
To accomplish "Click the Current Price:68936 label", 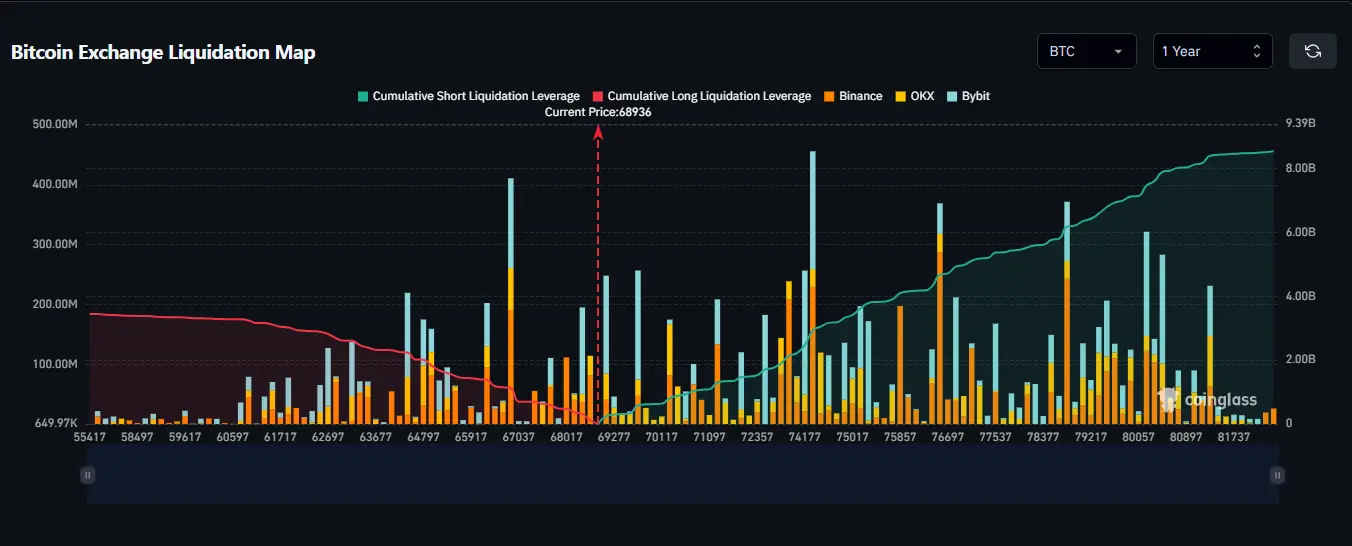I will point(597,112).
